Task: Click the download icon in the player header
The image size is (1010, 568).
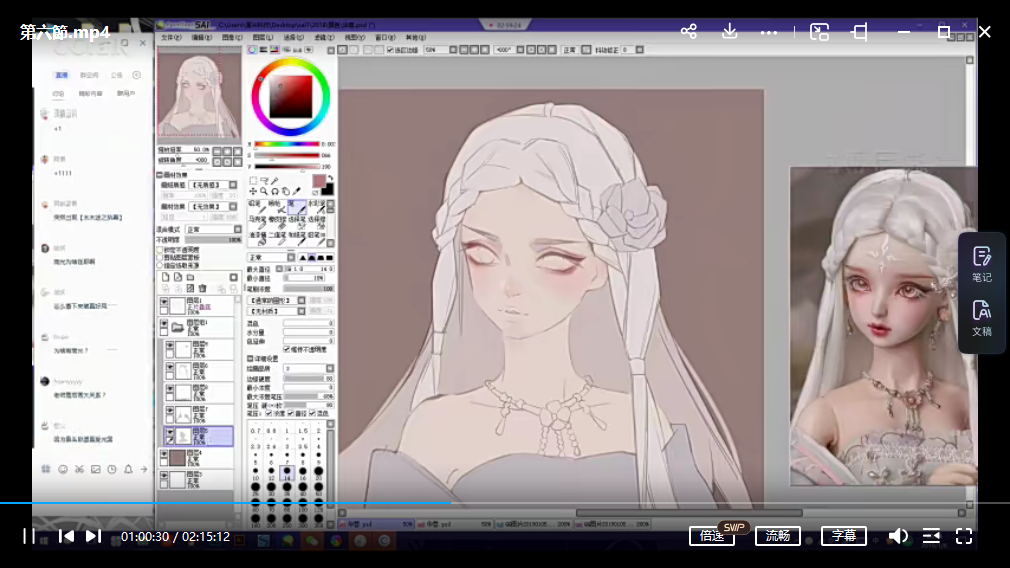Action: click(729, 31)
